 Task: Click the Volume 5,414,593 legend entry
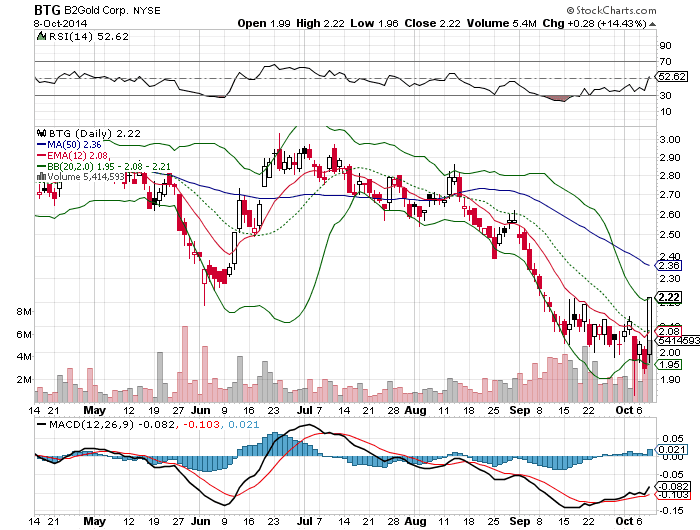(86, 177)
